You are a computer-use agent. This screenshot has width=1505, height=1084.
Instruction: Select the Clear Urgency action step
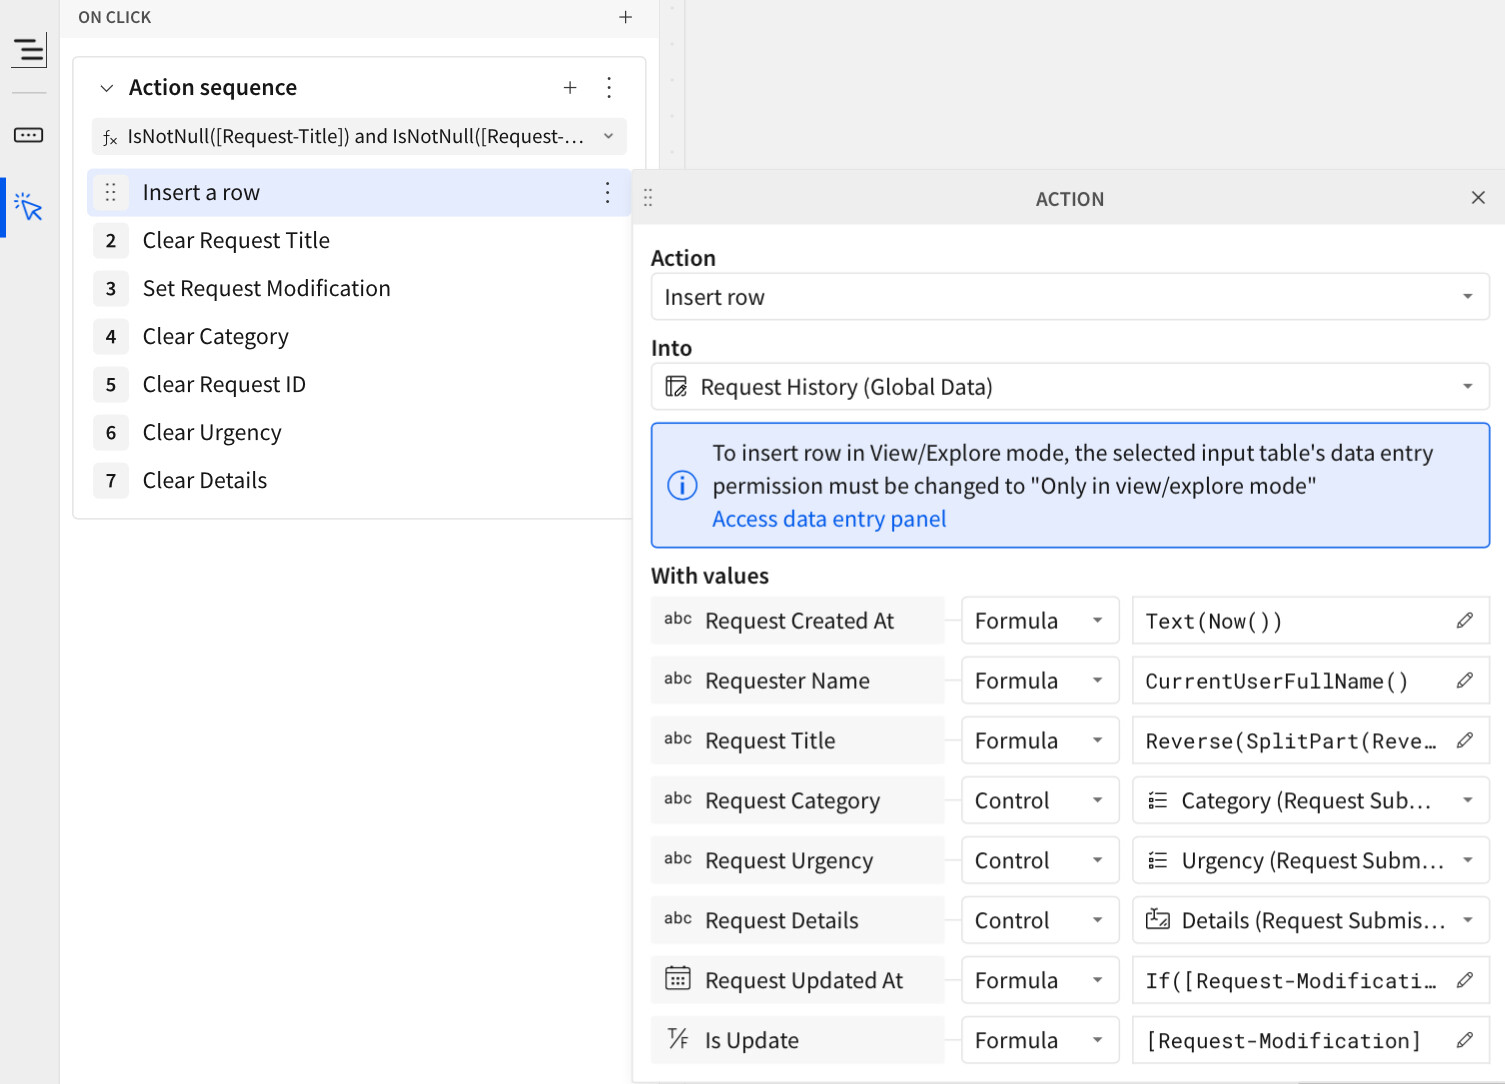point(212,432)
